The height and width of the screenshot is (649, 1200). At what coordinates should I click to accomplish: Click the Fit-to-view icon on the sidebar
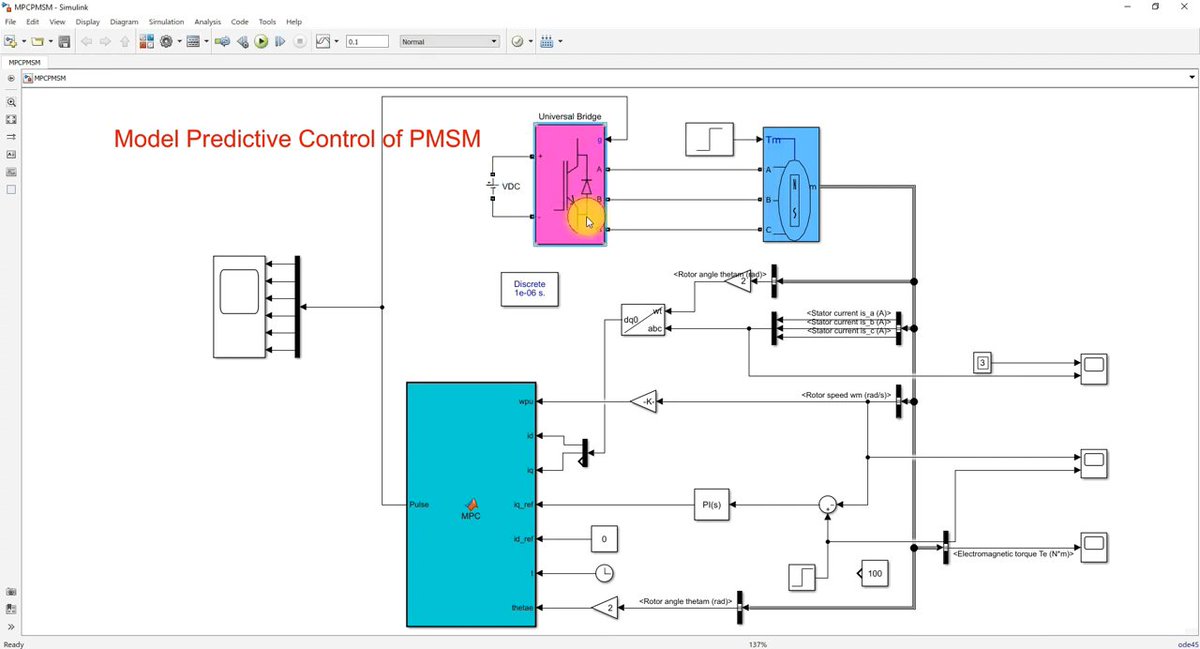tap(11, 119)
